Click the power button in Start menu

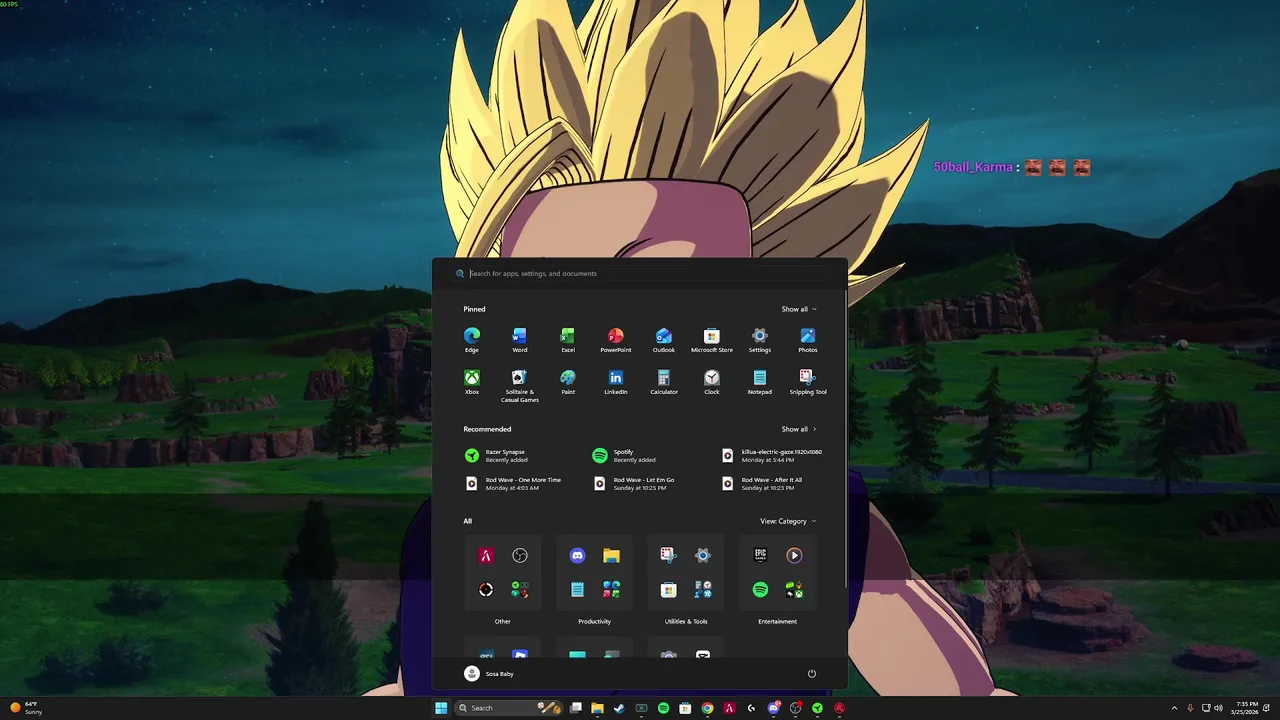[811, 674]
